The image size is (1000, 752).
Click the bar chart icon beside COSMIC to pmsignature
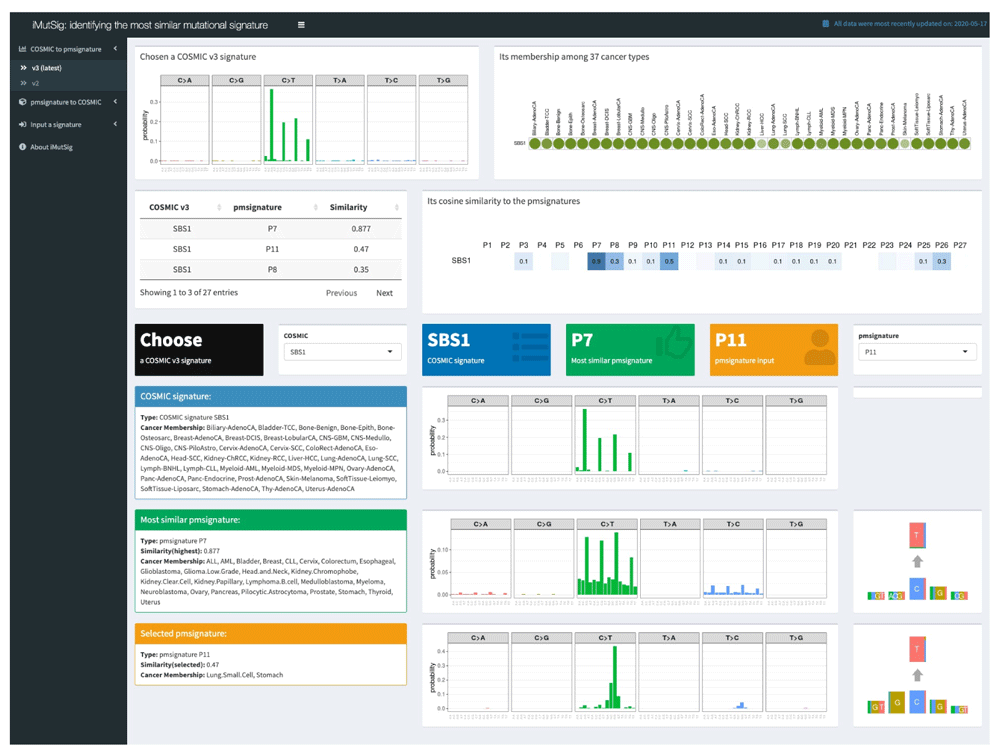click(x=23, y=49)
